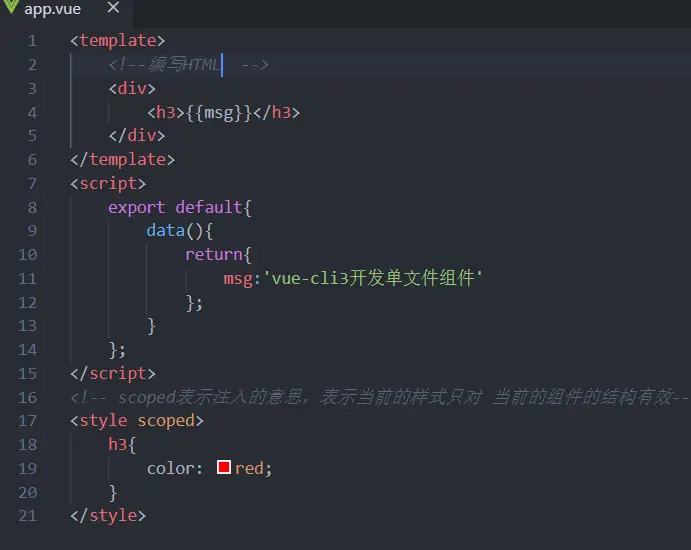Viewport: 691px width, 550px height.
Task: Click the opening <div> tag
Action: pos(132,89)
